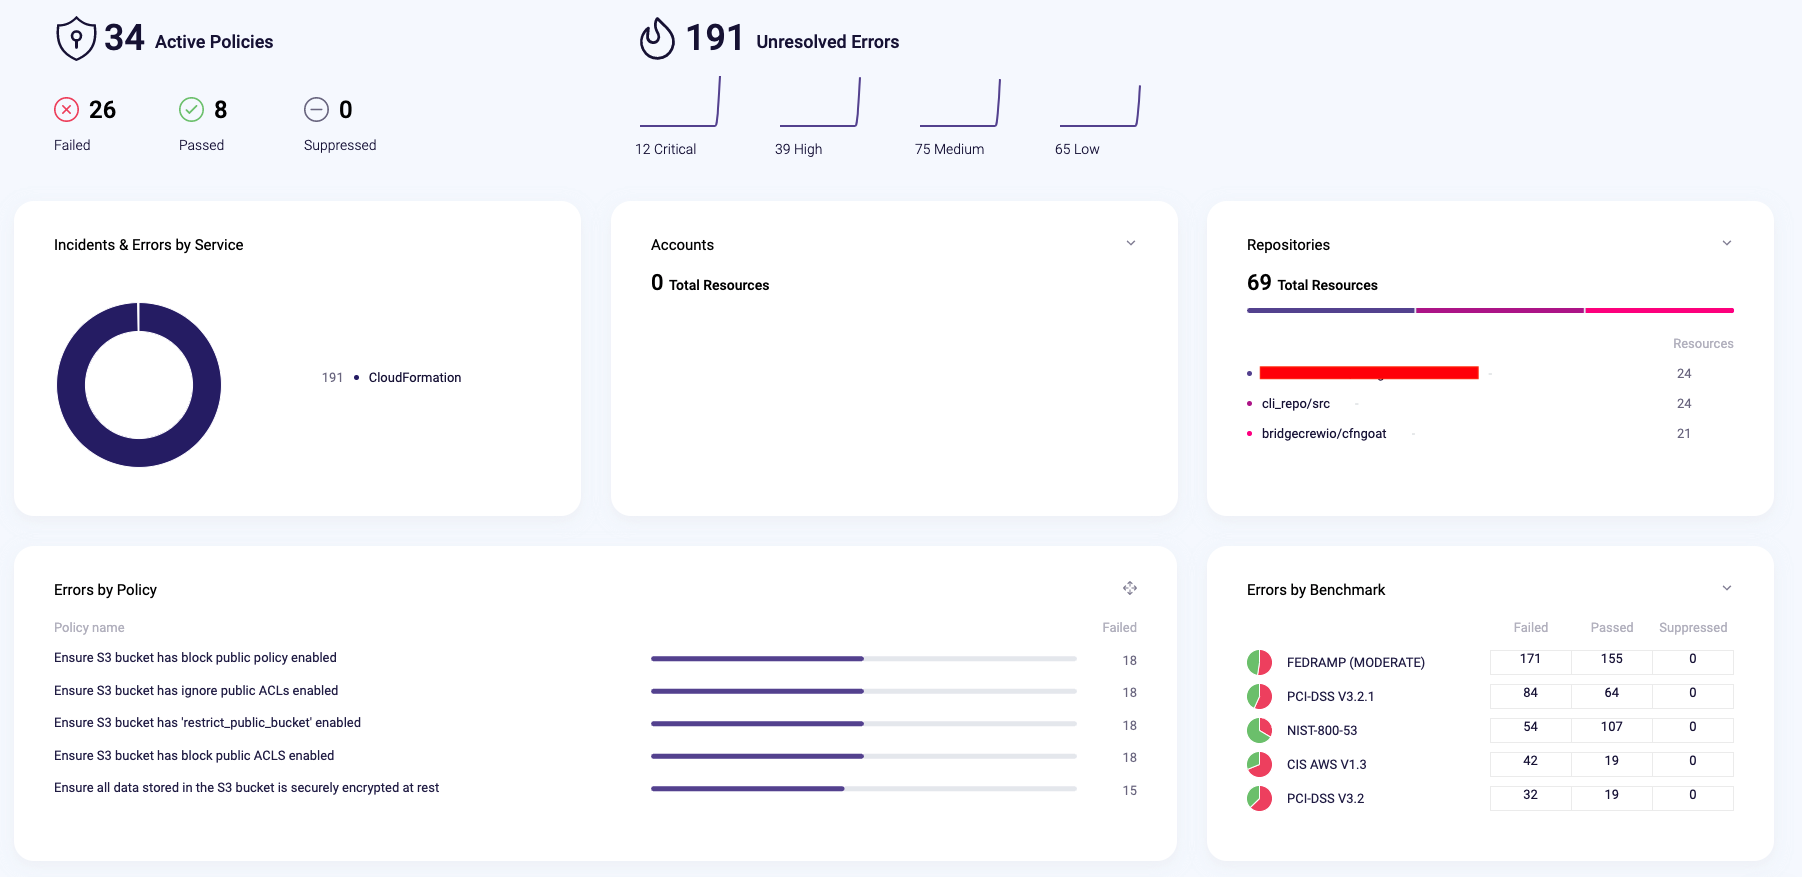
Task: Click the shield icon beside Active Policies
Action: tap(76, 39)
